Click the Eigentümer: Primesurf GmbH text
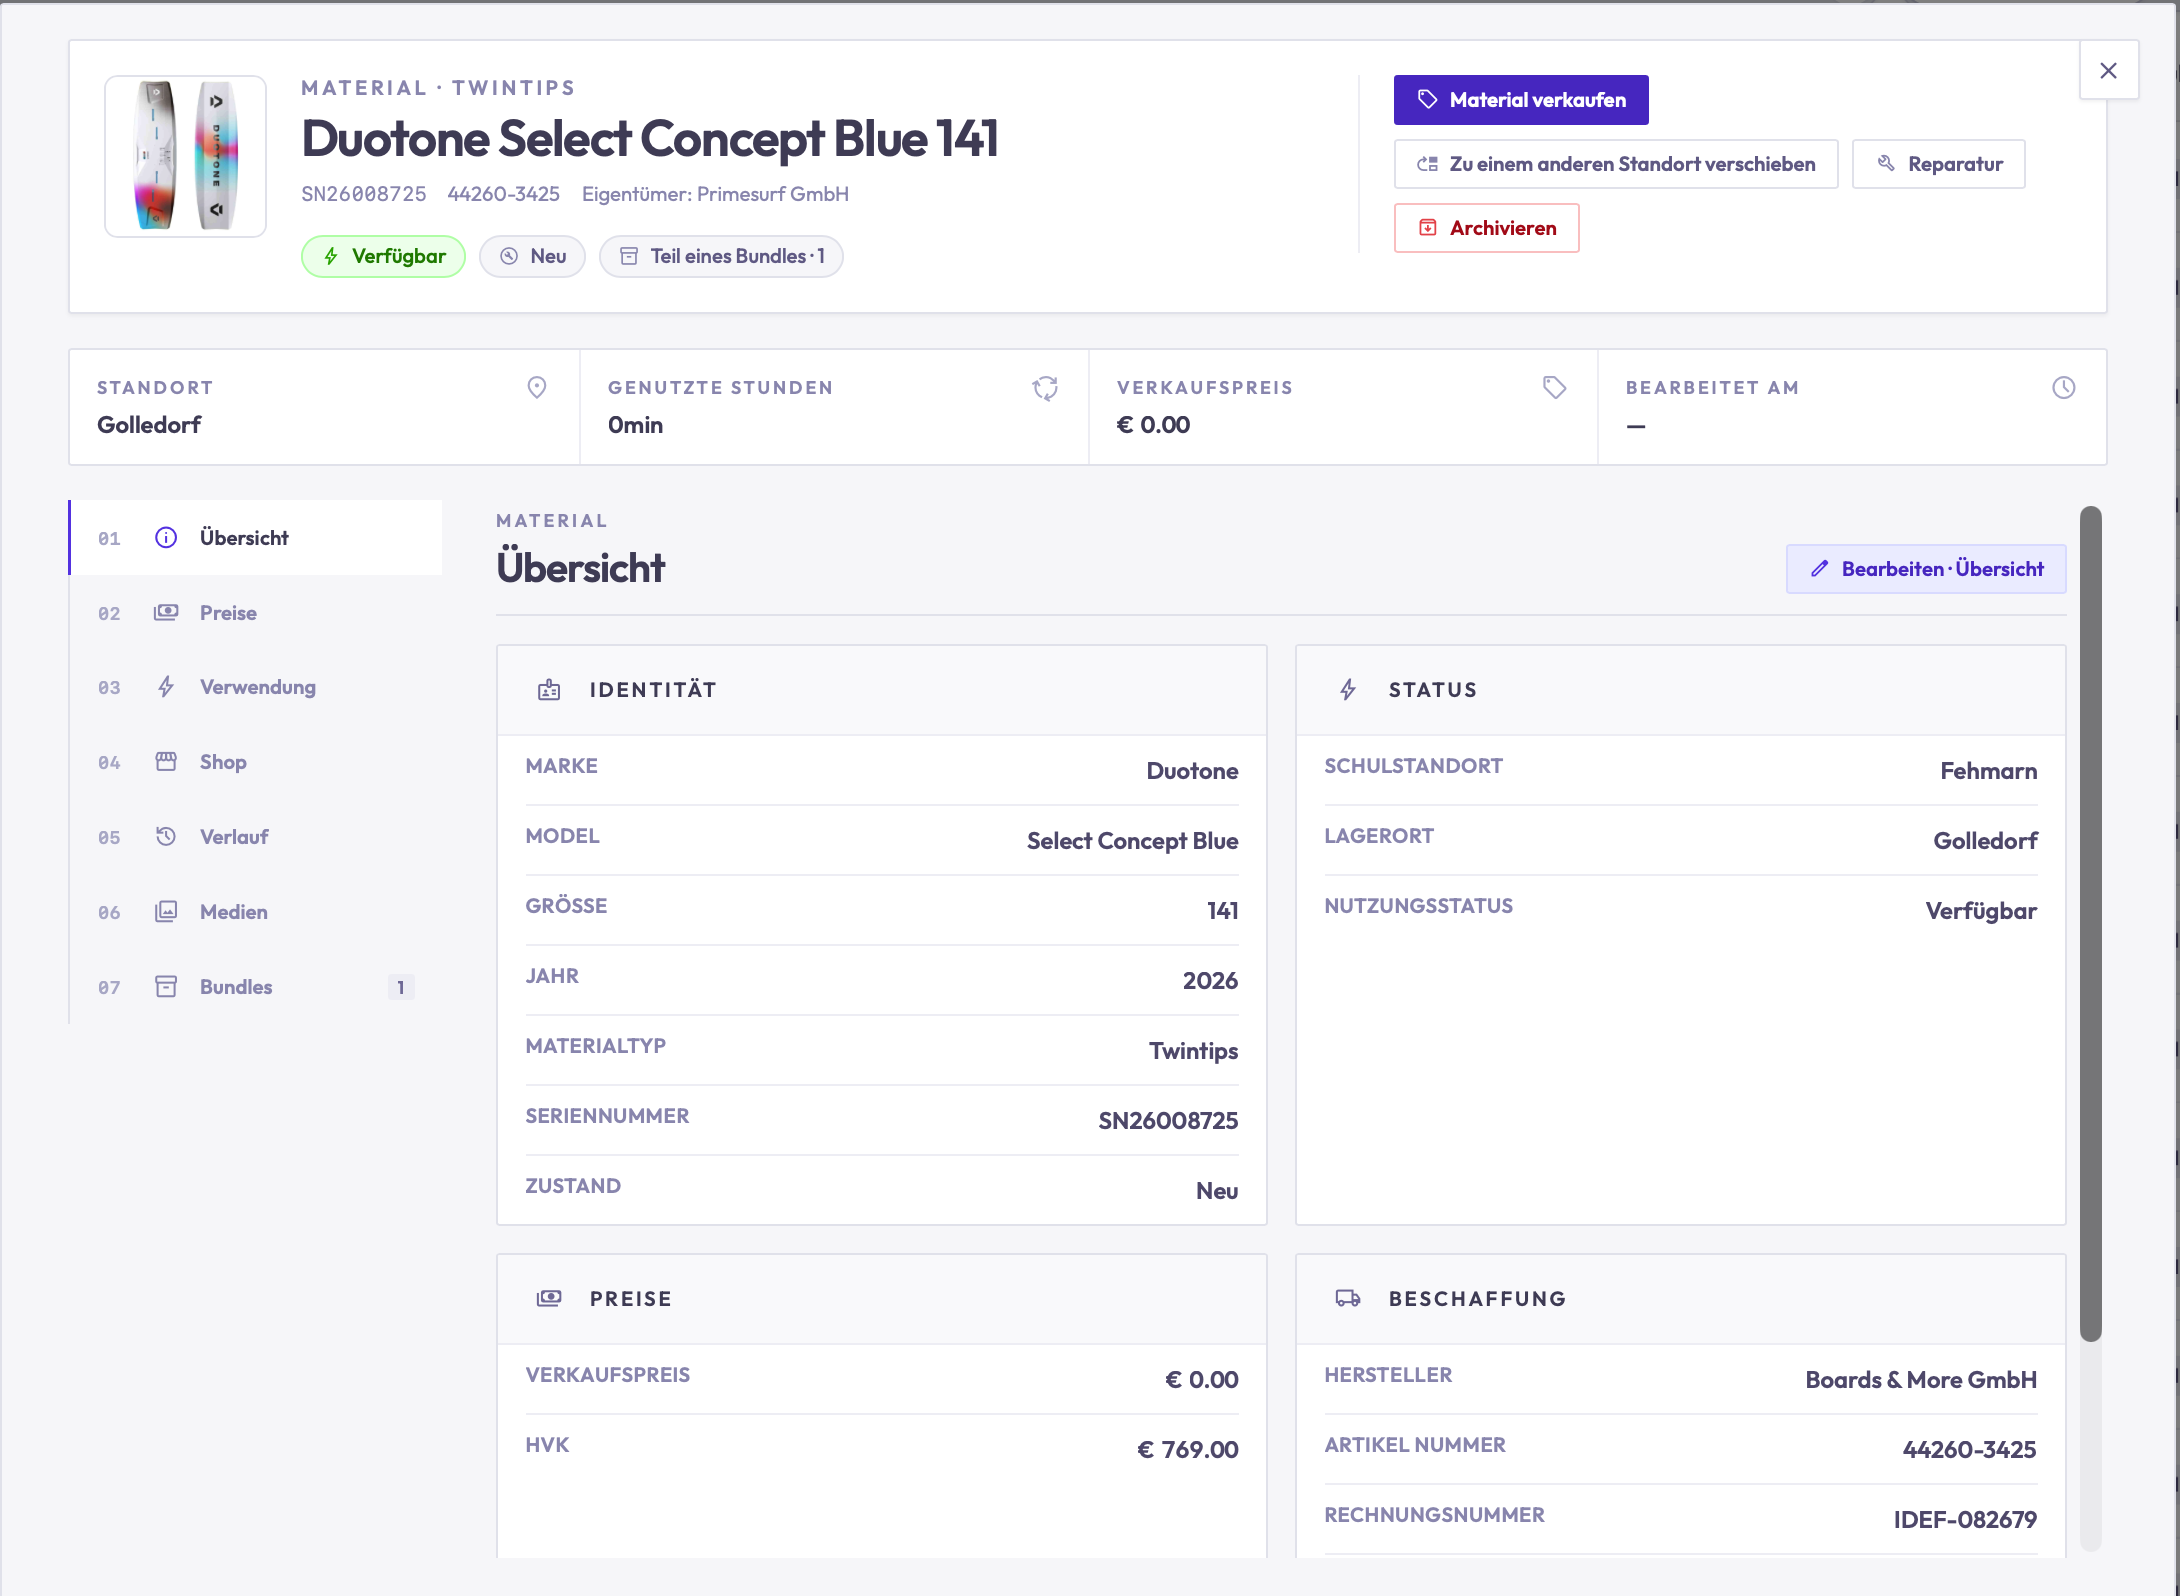2180x1596 pixels. tap(716, 194)
